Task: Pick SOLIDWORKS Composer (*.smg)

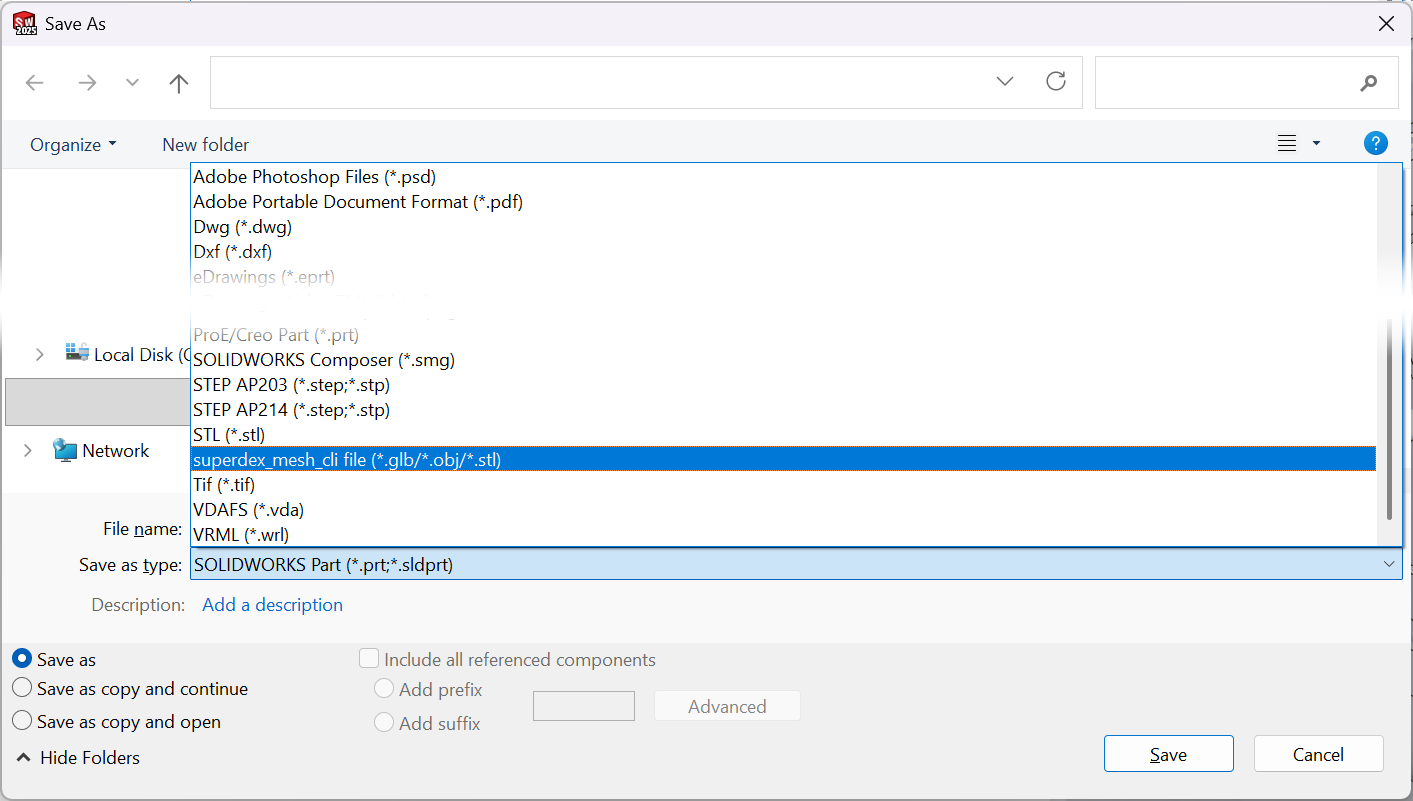Action: (x=783, y=360)
